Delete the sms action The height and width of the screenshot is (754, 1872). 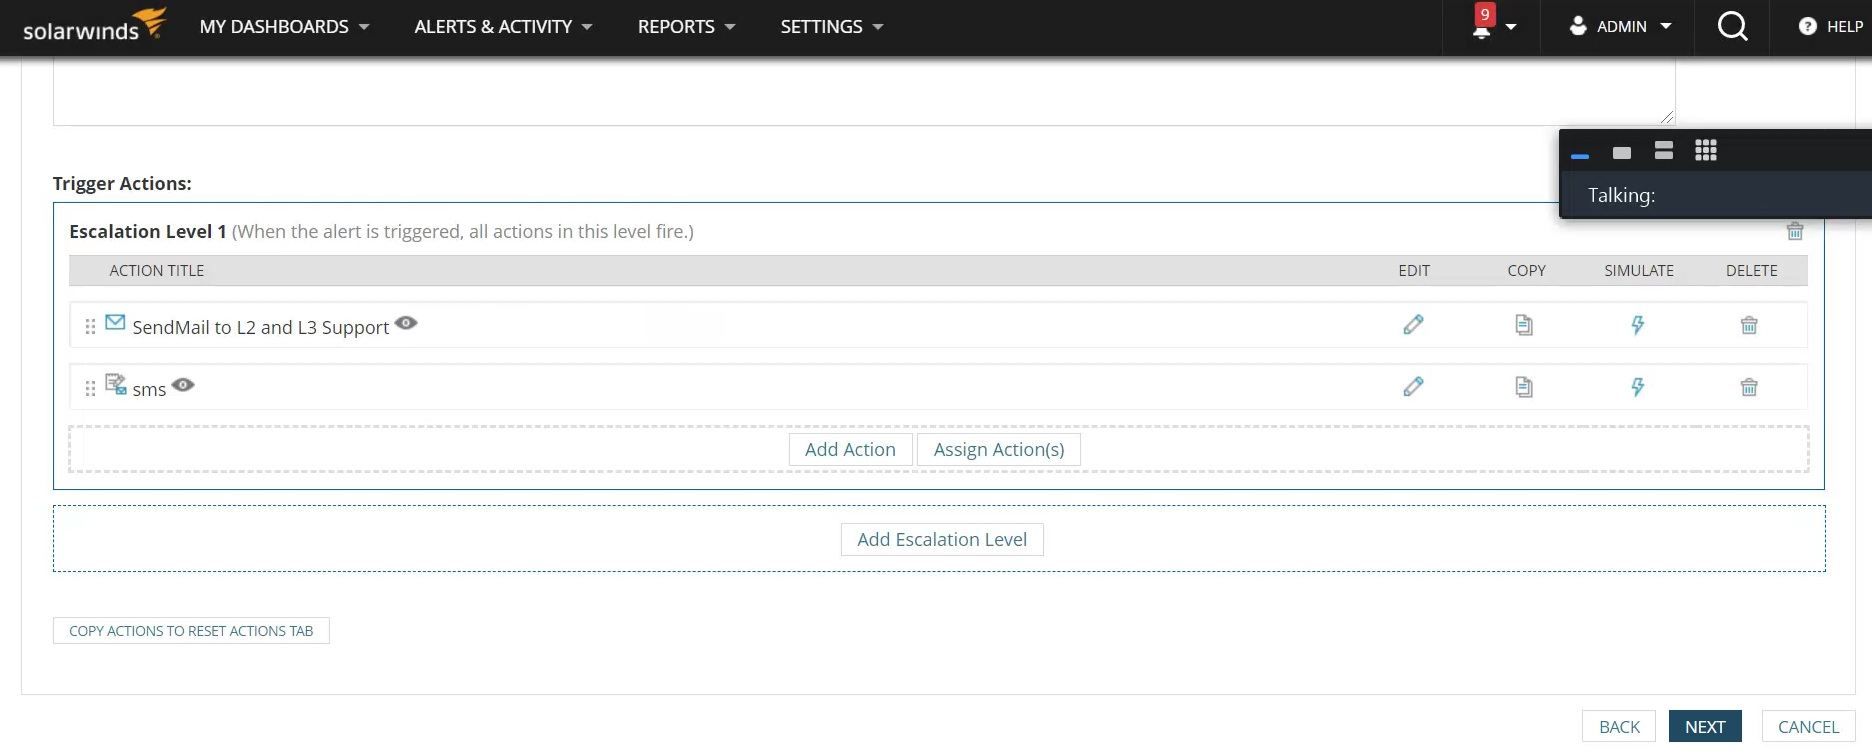pyautogui.click(x=1749, y=387)
